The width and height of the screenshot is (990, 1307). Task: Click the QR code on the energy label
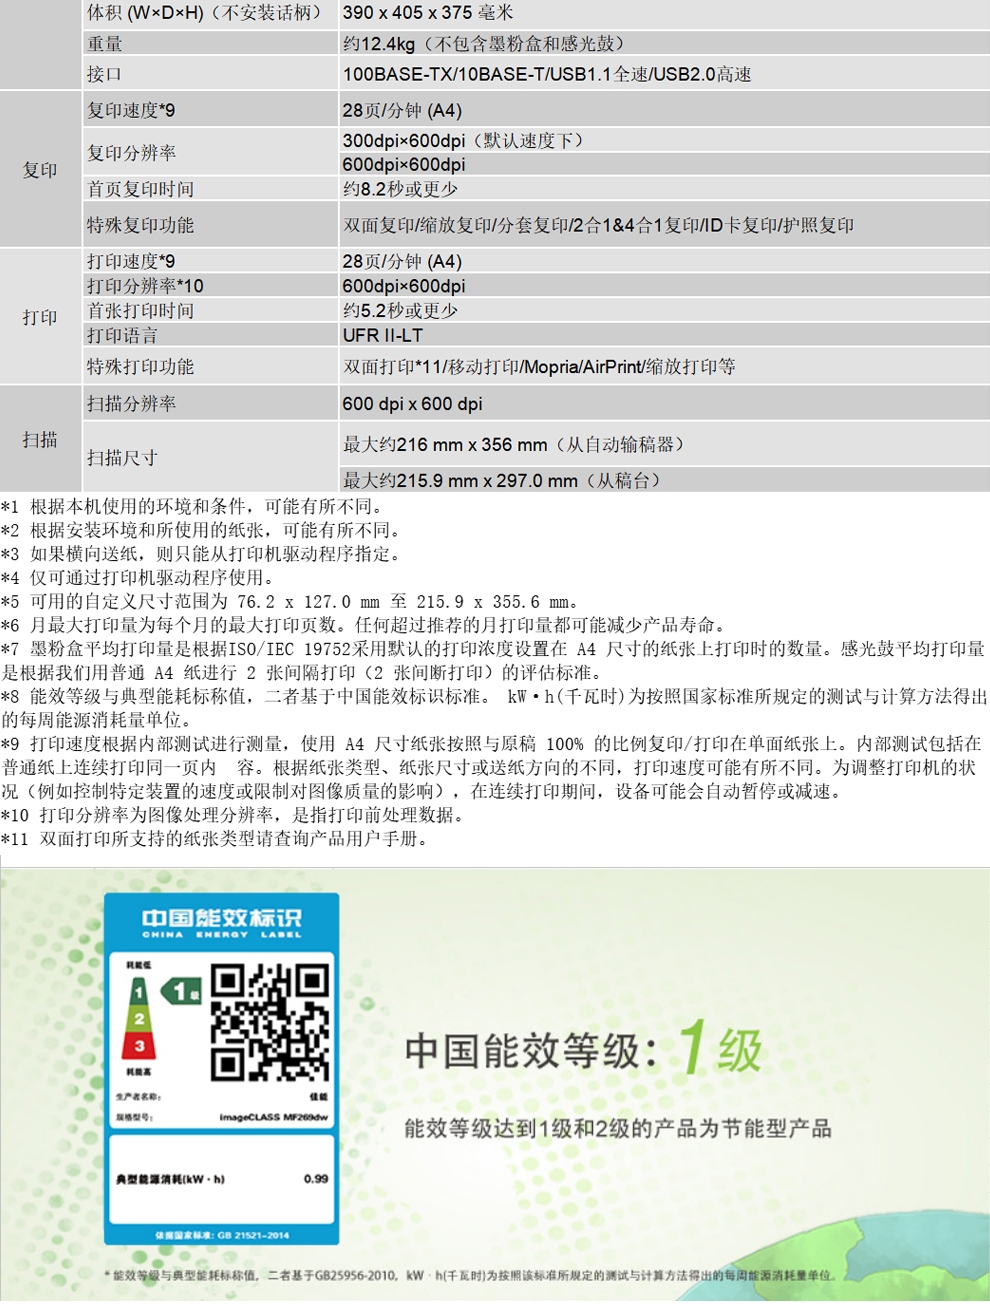tap(269, 1022)
